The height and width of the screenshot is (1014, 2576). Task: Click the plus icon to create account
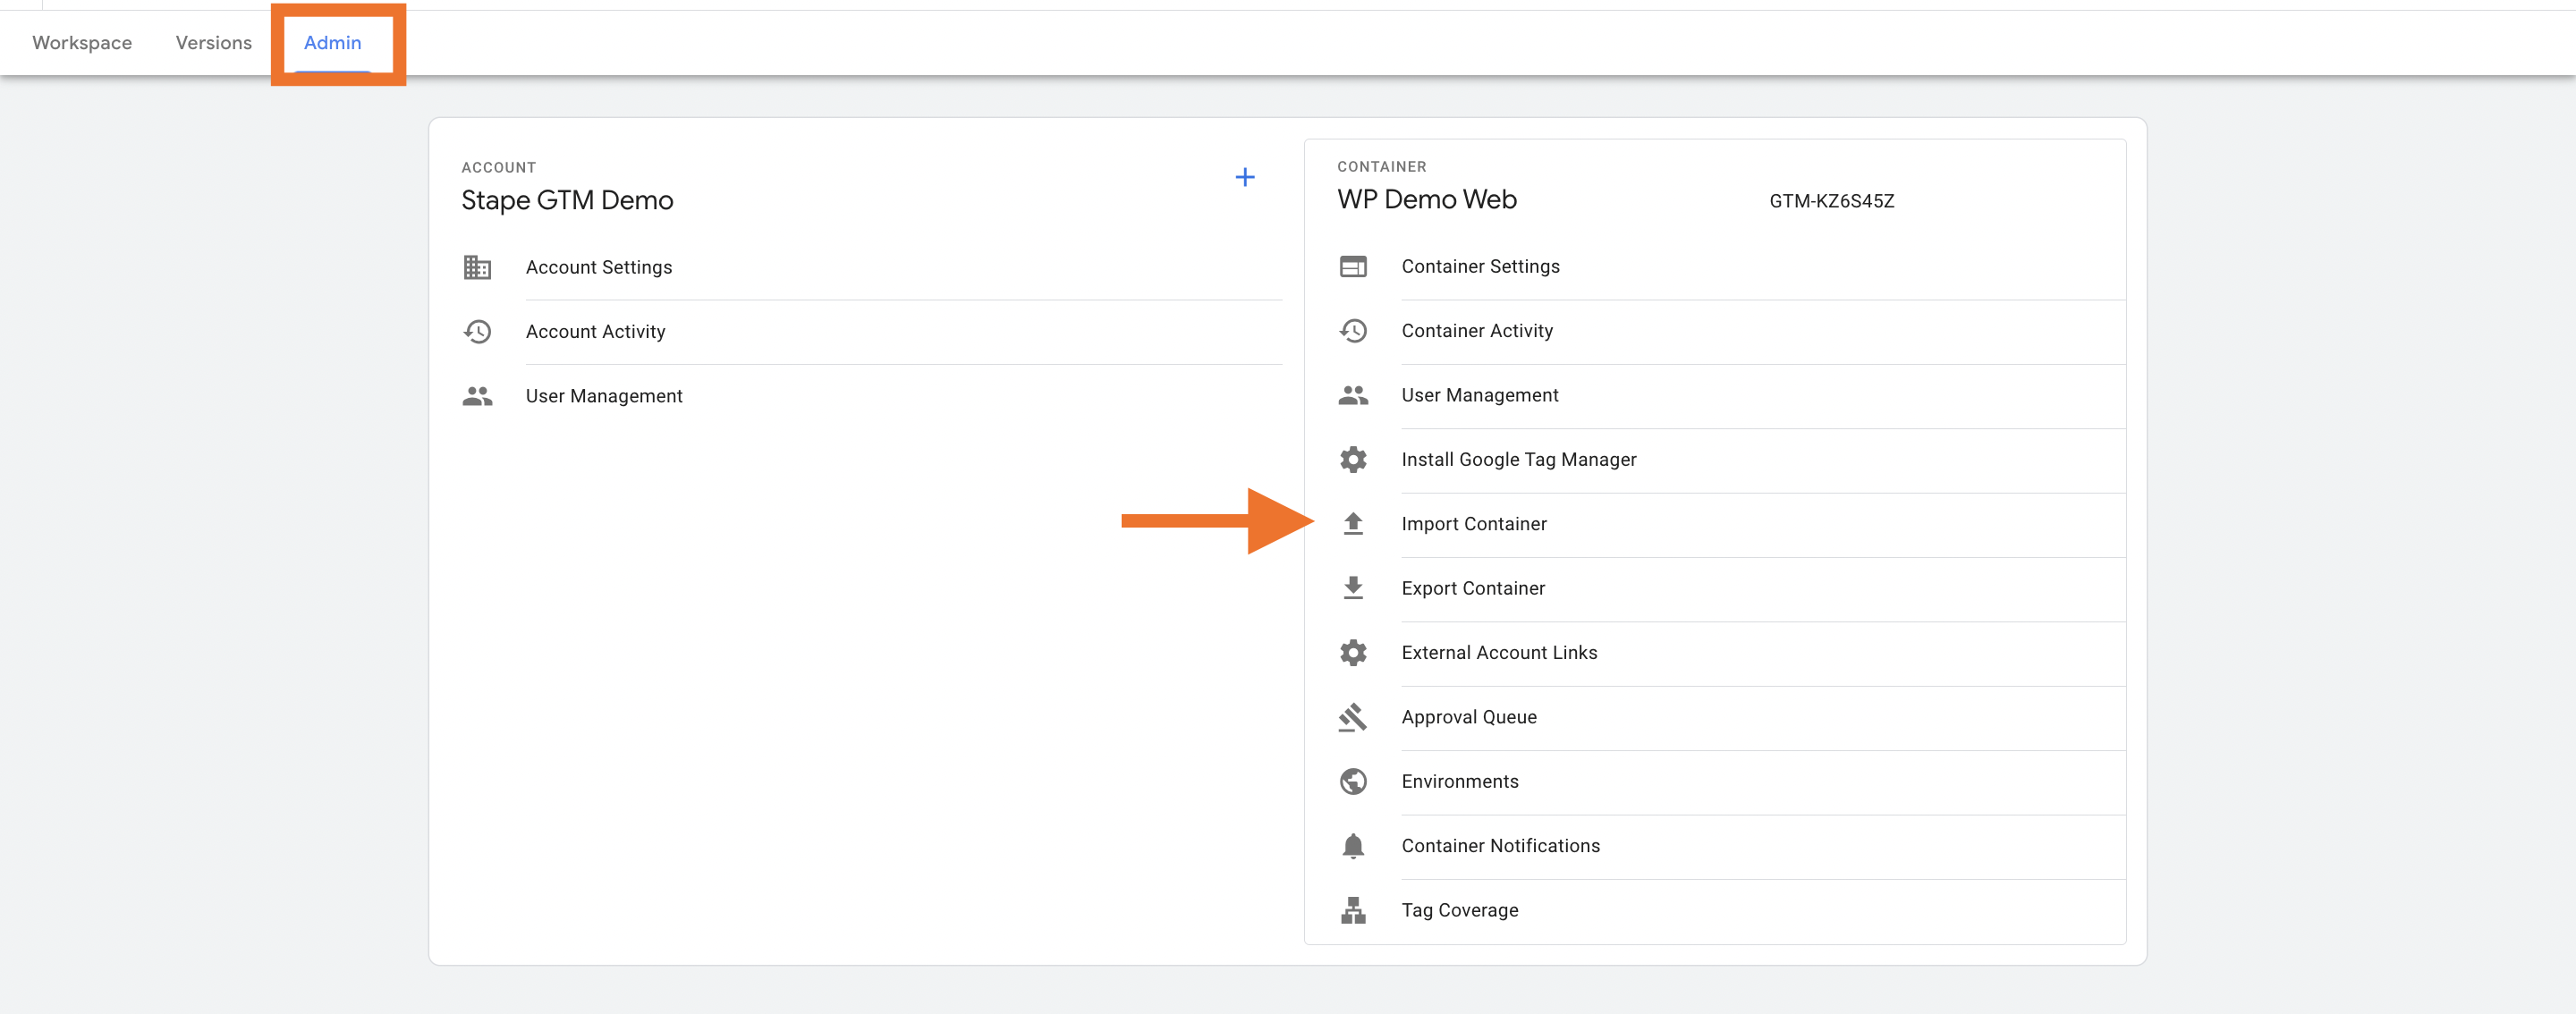tap(1244, 178)
